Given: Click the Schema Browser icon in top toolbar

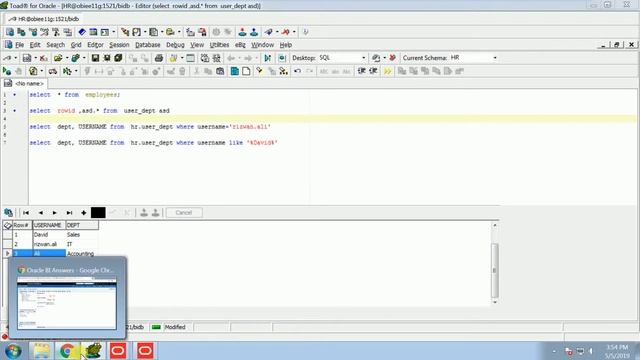Looking at the screenshot, I should pyautogui.click(x=21, y=32).
